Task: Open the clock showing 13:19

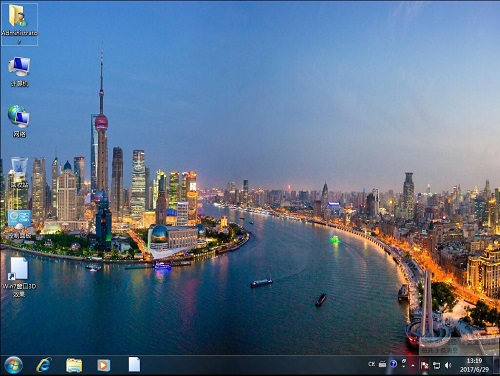Action: (x=474, y=365)
